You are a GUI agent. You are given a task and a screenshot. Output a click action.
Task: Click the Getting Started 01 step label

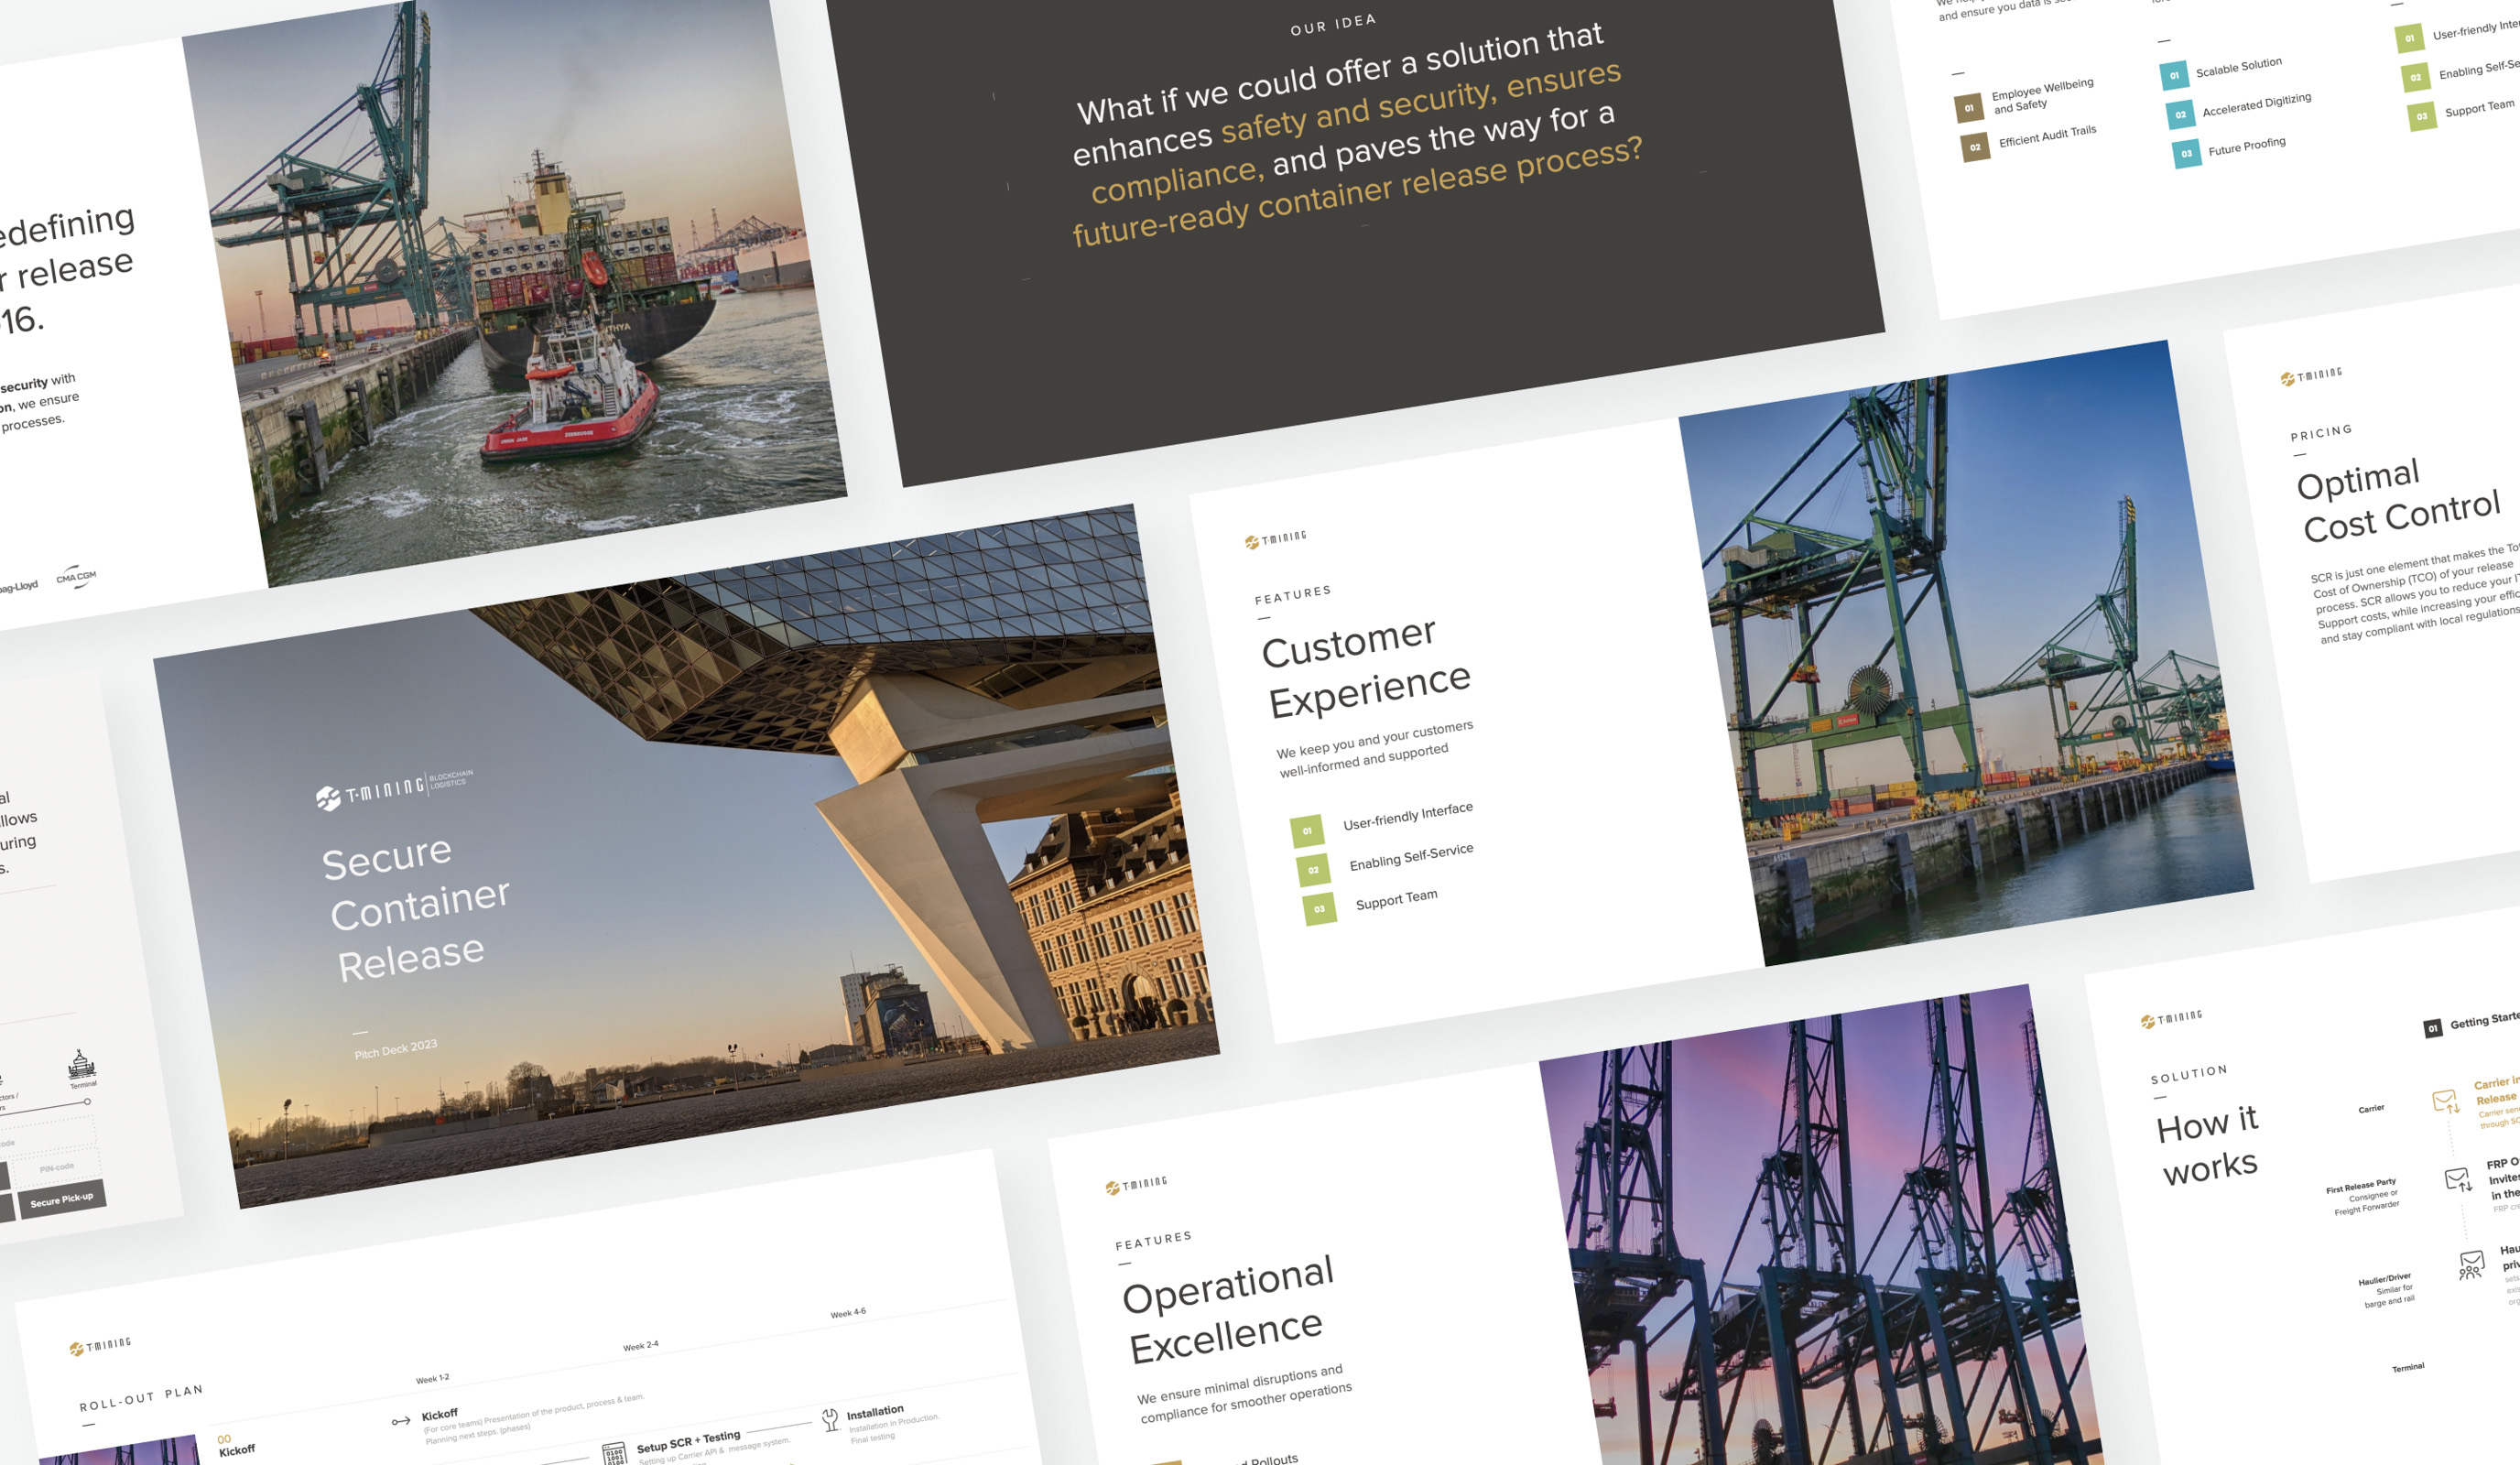[2470, 1024]
